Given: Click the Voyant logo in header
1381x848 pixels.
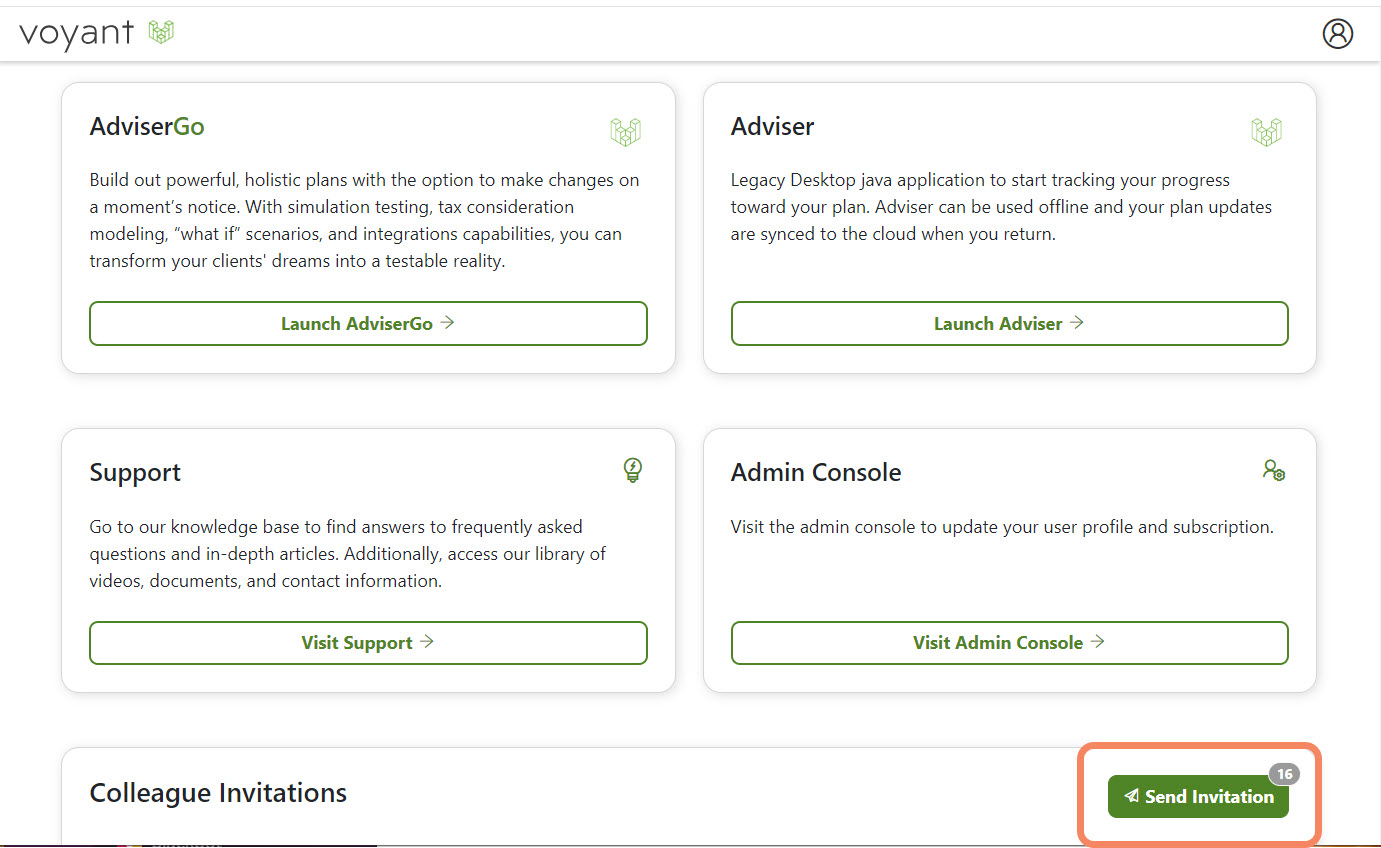Looking at the screenshot, I should [x=97, y=33].
